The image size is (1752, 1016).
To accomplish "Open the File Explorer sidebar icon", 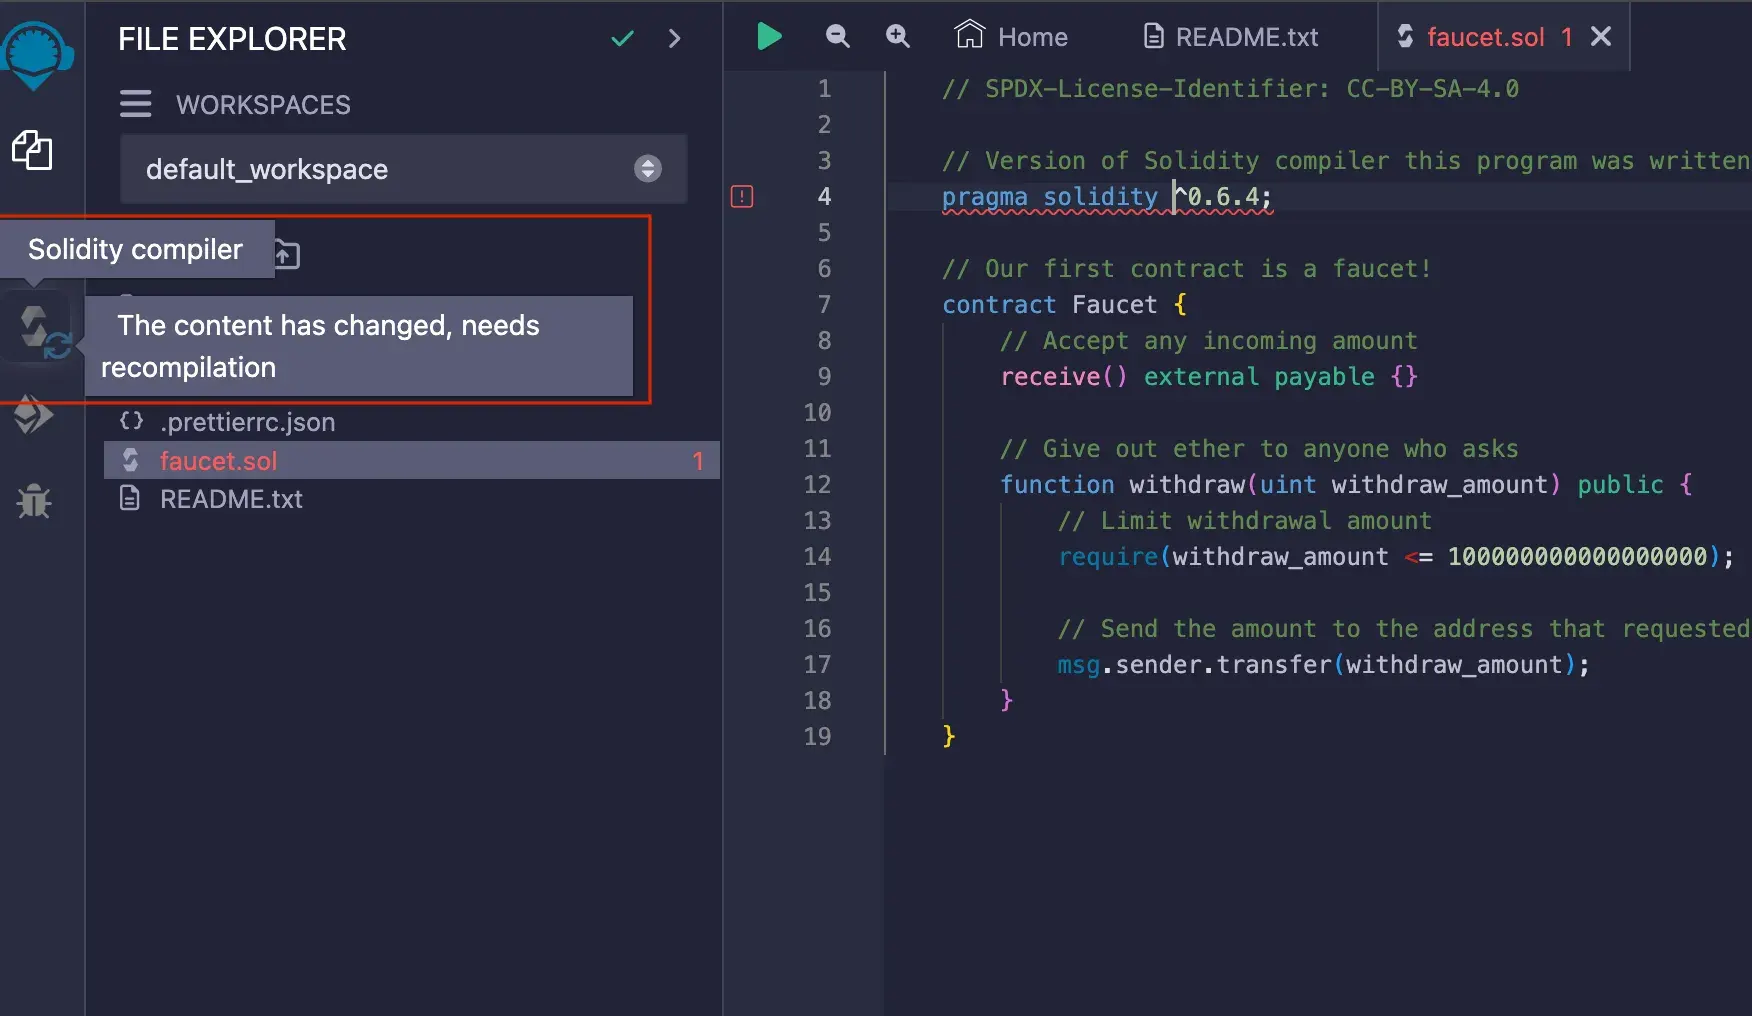I will click(32, 150).
